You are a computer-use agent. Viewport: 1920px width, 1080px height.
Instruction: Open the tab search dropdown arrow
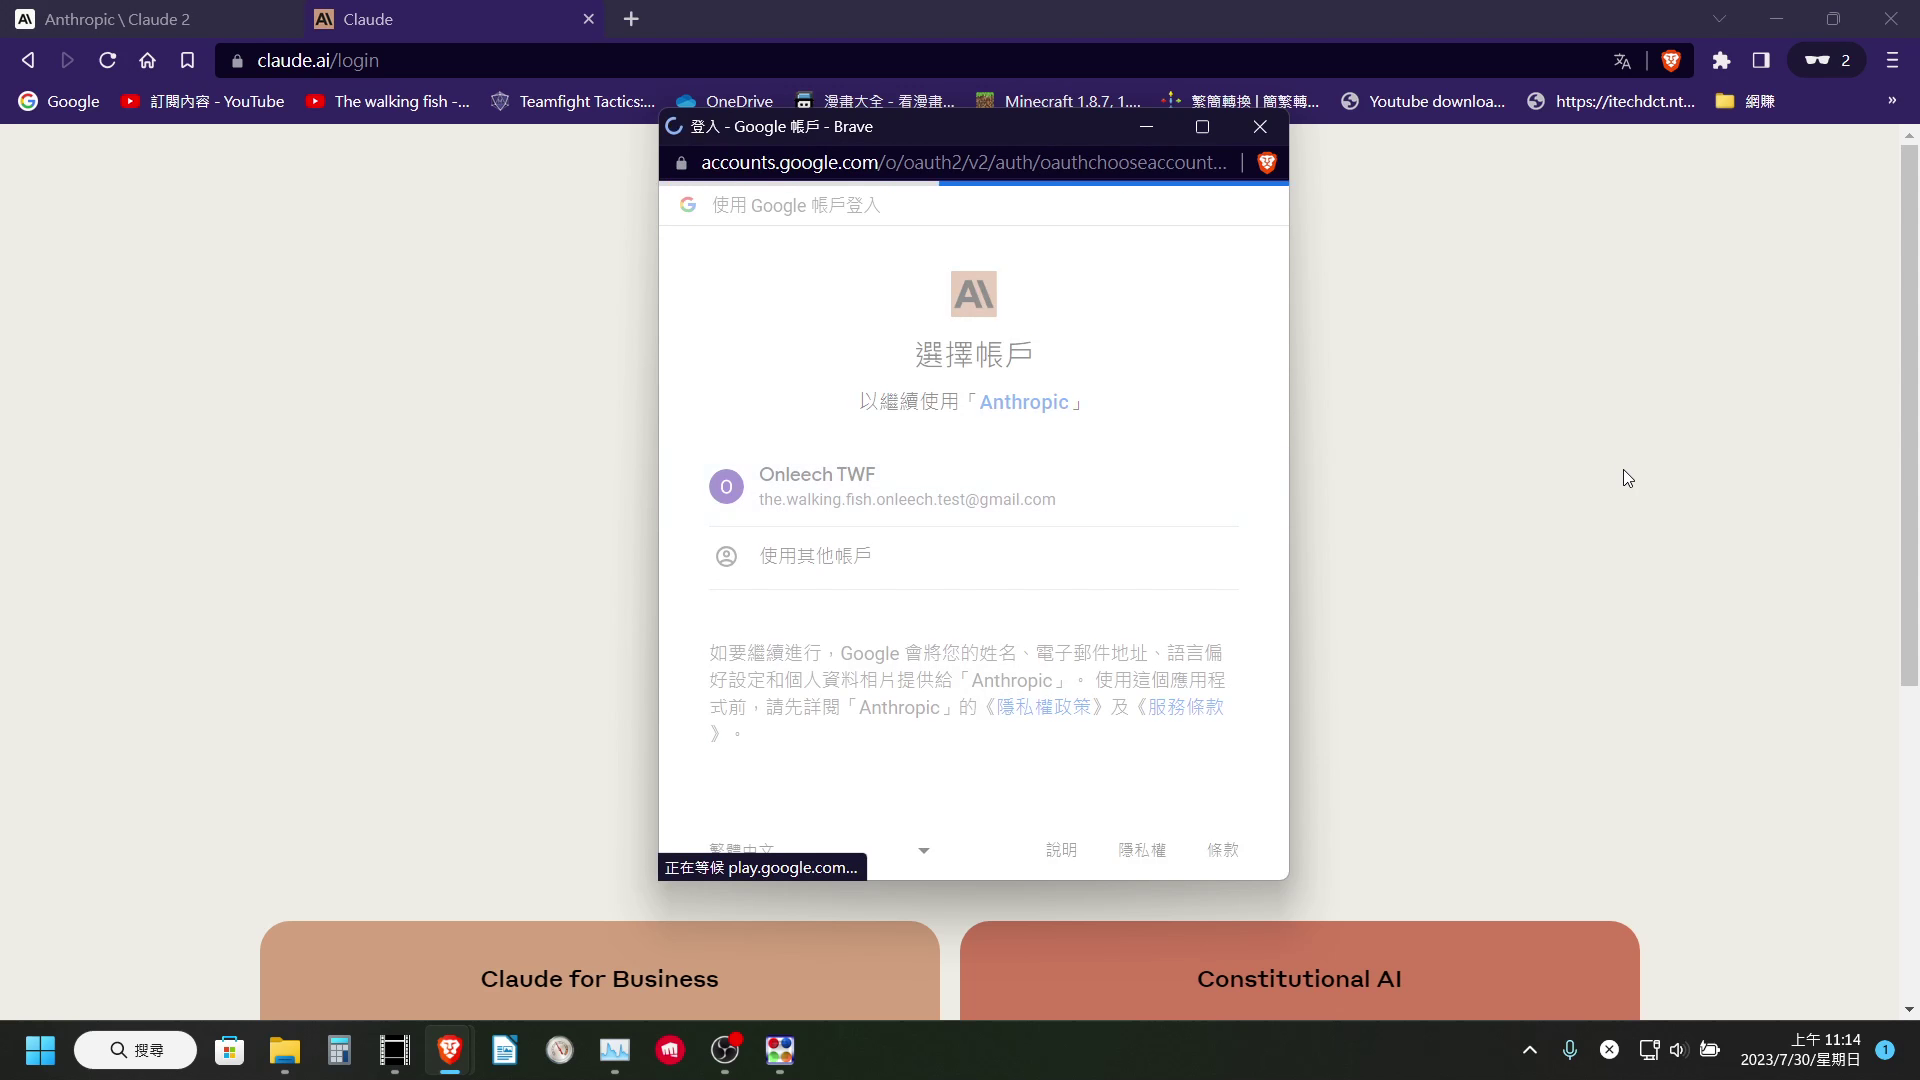(x=1719, y=19)
